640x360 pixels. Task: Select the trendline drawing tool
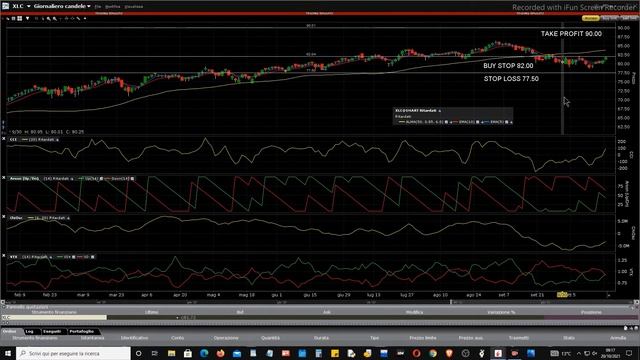[78, 18]
